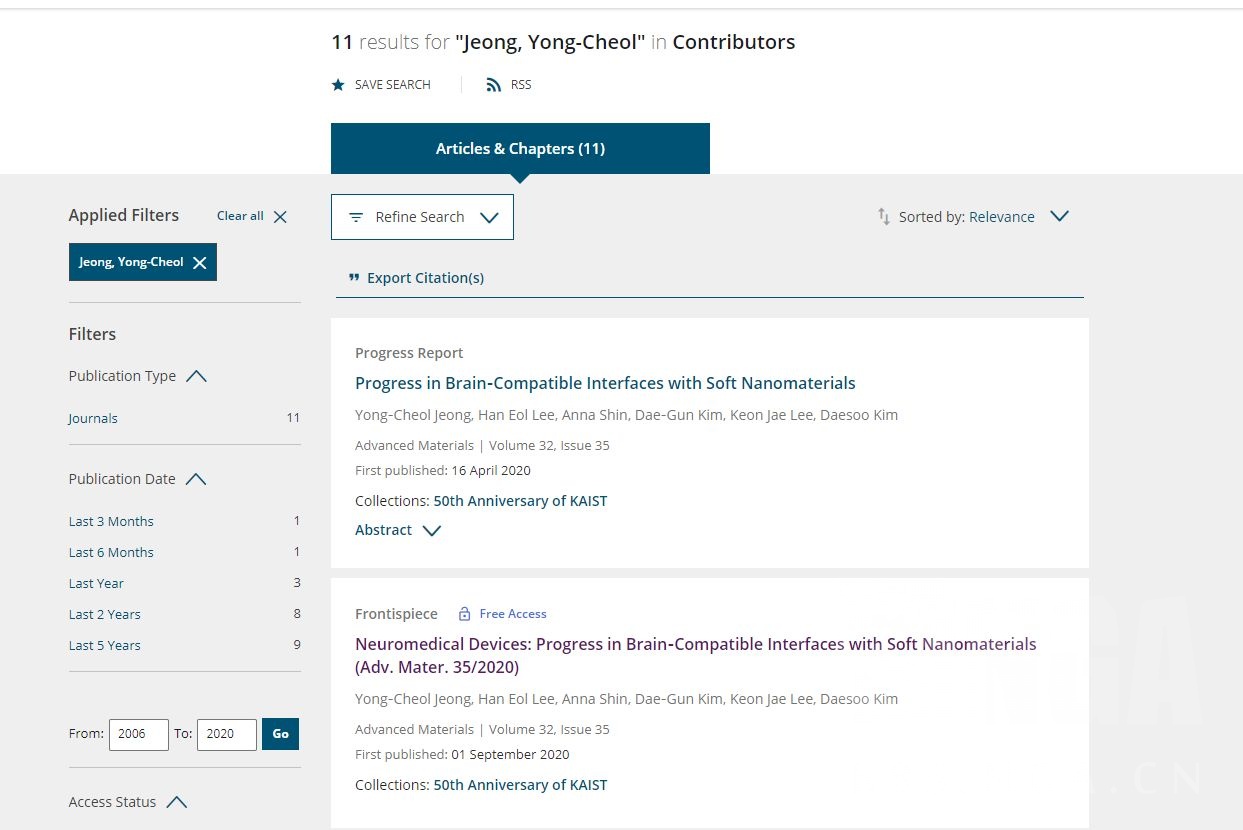This screenshot has width=1243, height=830.
Task: Open the Sorted by Relevance dropdown
Action: [1060, 216]
